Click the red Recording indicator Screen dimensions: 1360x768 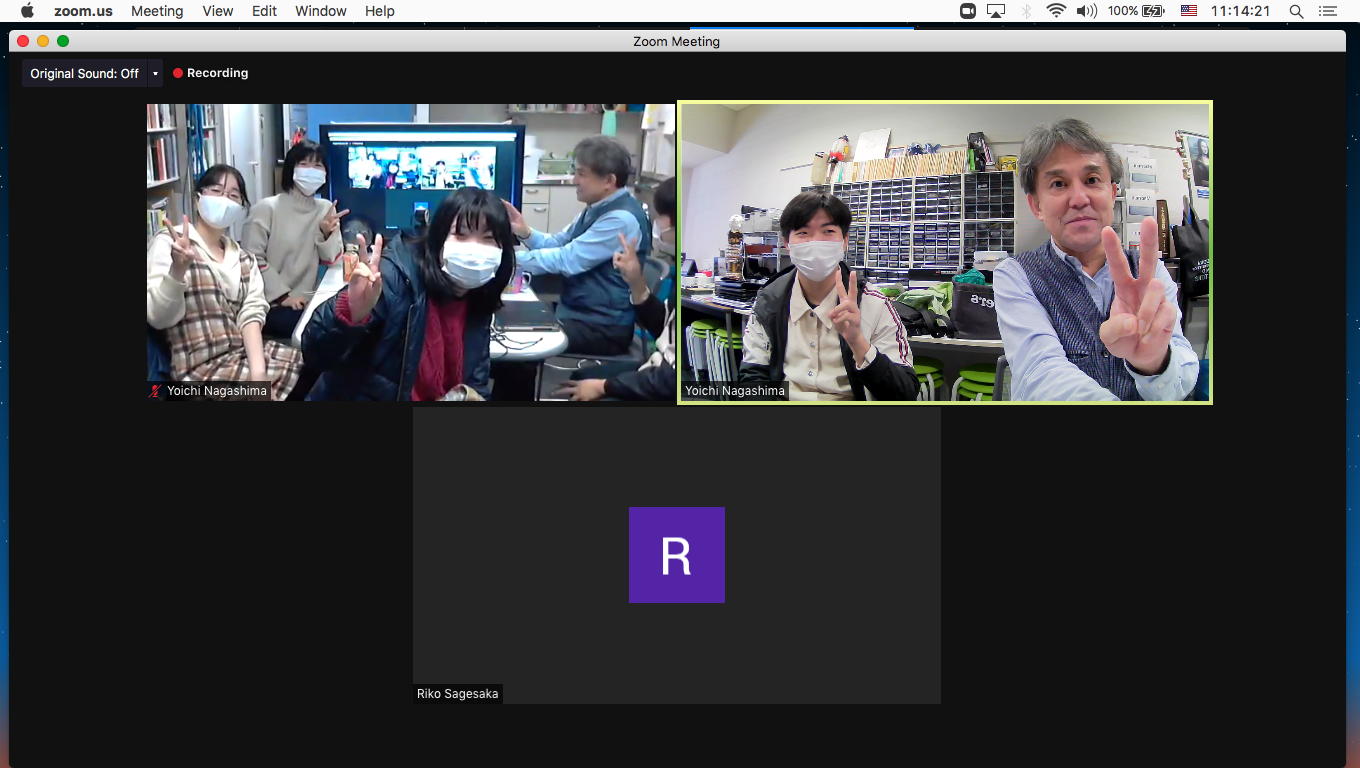point(210,73)
